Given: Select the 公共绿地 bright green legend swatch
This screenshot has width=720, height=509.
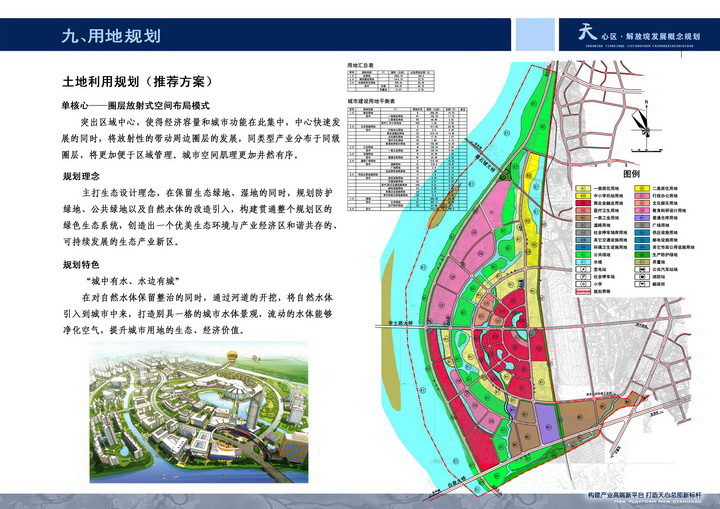Looking at the screenshot, I should 583,255.
